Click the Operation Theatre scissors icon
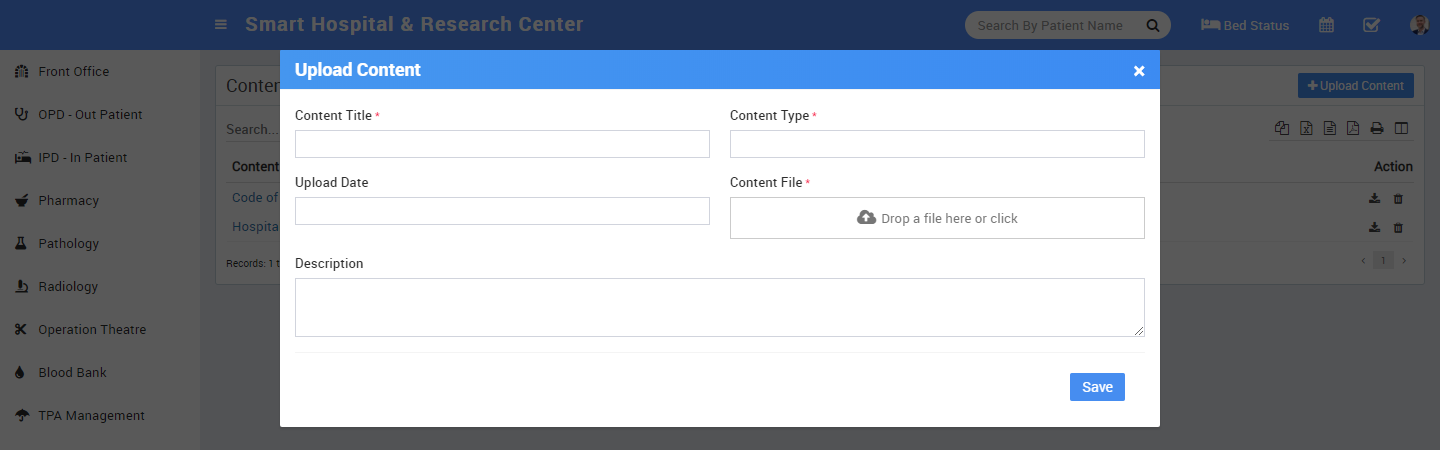The height and width of the screenshot is (450, 1440). coord(20,330)
